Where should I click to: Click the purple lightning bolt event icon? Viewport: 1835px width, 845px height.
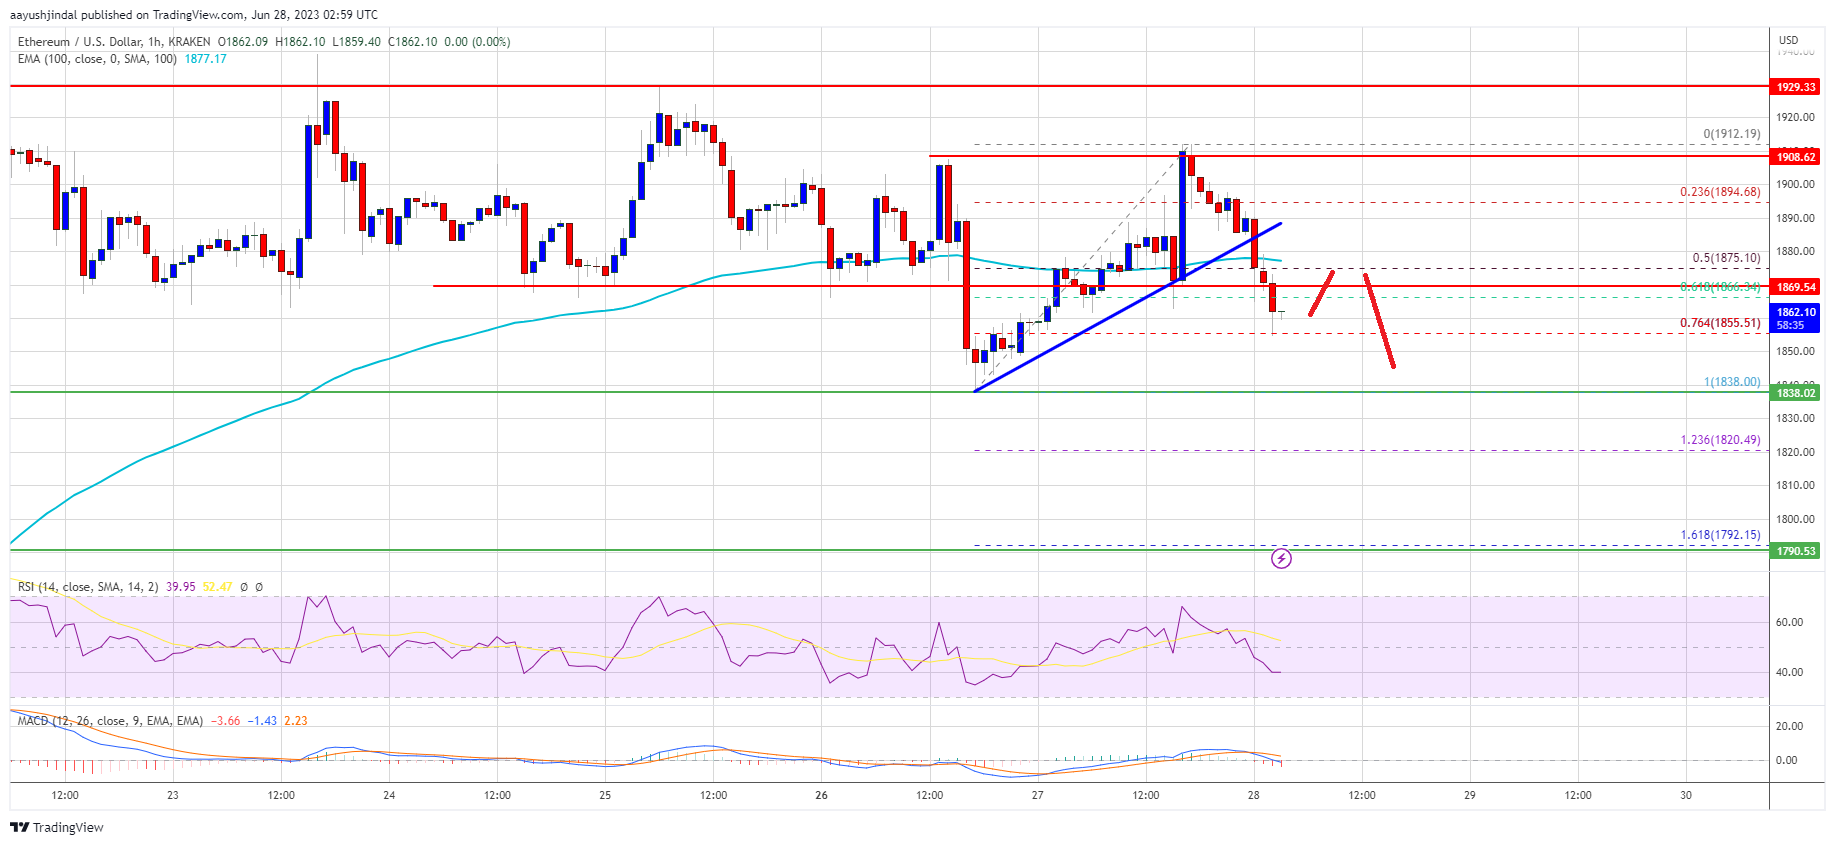(1281, 558)
